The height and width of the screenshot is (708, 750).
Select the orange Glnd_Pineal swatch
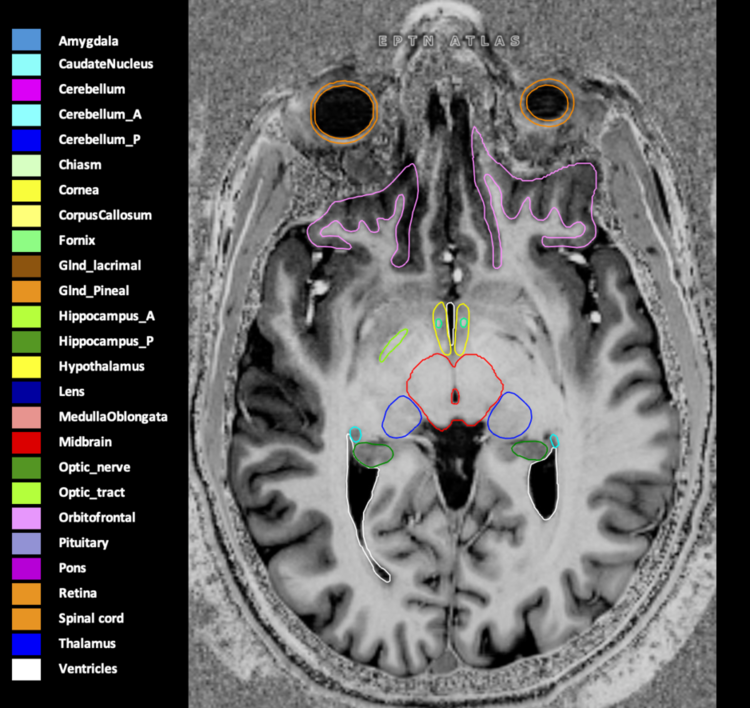pos(26,291)
